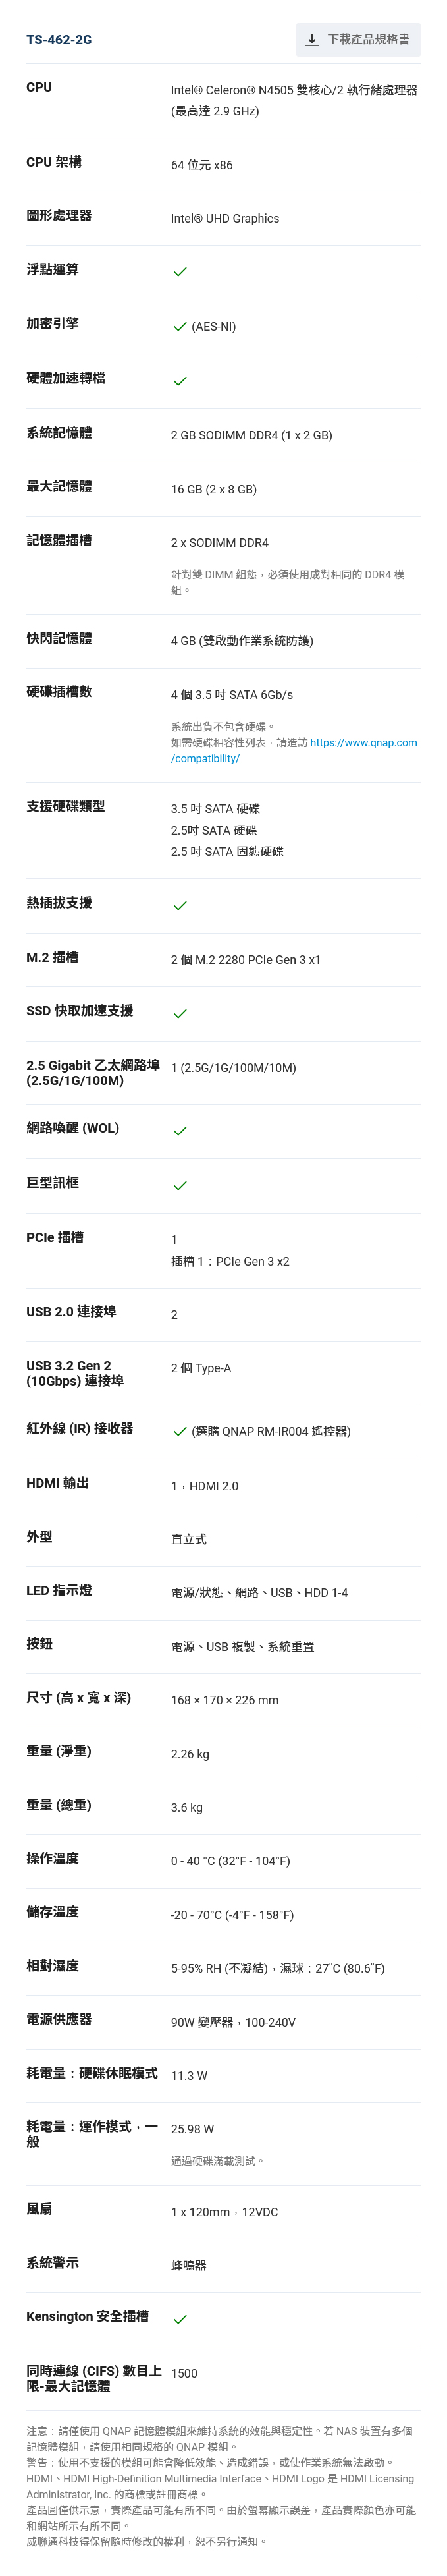Click the download arrow icon
Screen dimensions: 447x2576
(x=312, y=40)
